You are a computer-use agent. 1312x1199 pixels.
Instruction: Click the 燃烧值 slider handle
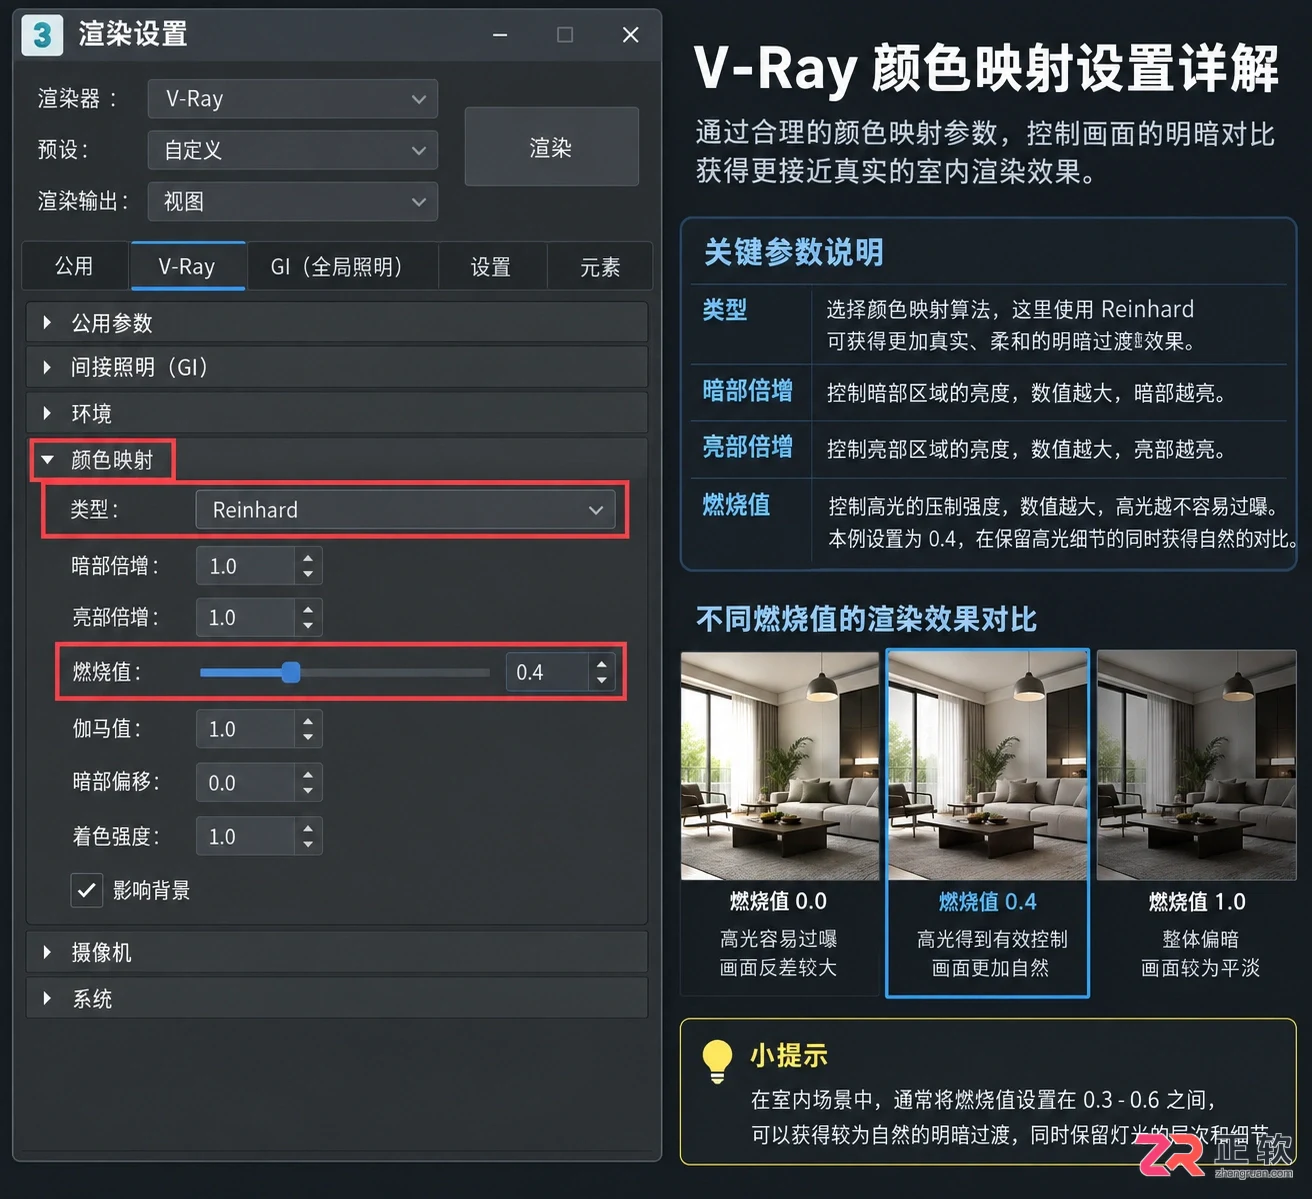pos(291,672)
